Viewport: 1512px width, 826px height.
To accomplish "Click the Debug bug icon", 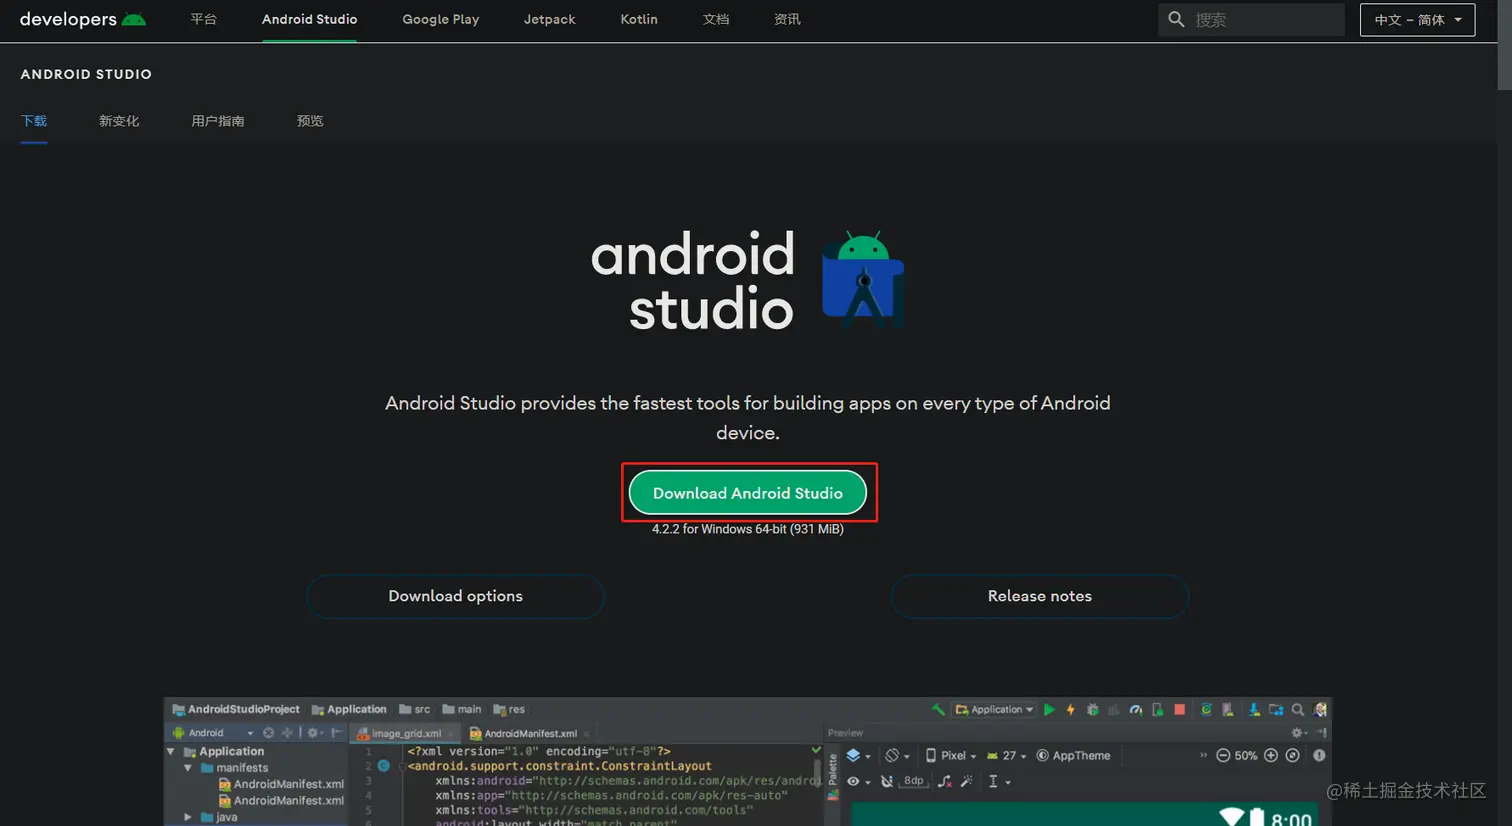I will [x=1093, y=709].
